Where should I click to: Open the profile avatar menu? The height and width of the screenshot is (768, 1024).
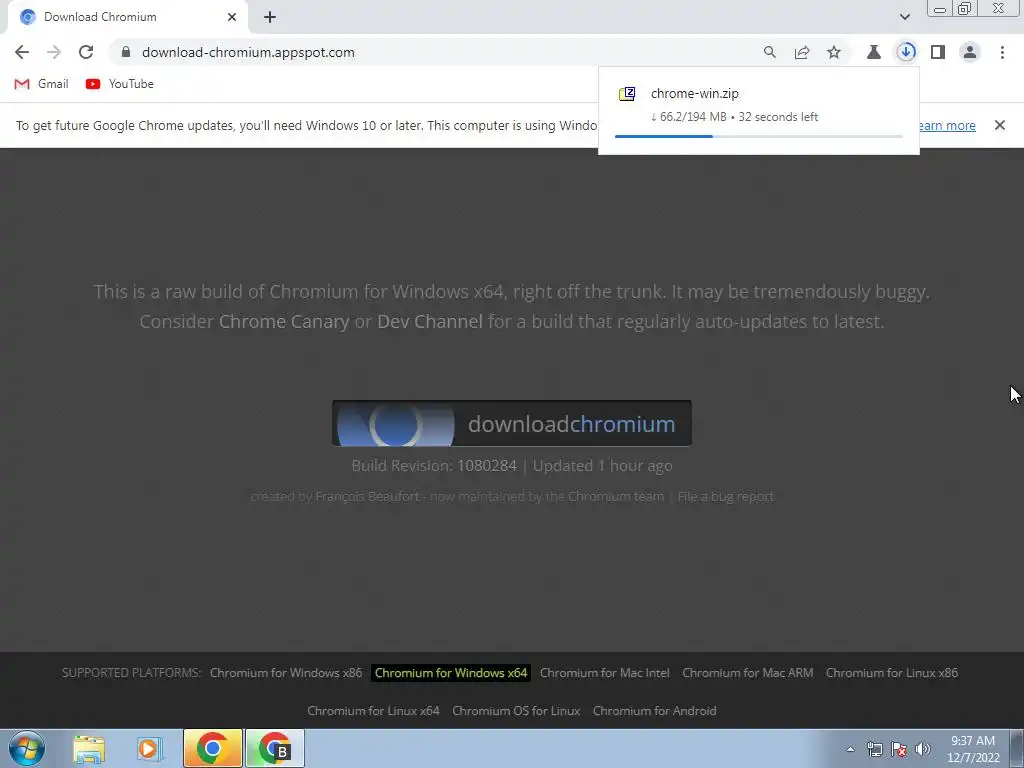click(970, 52)
